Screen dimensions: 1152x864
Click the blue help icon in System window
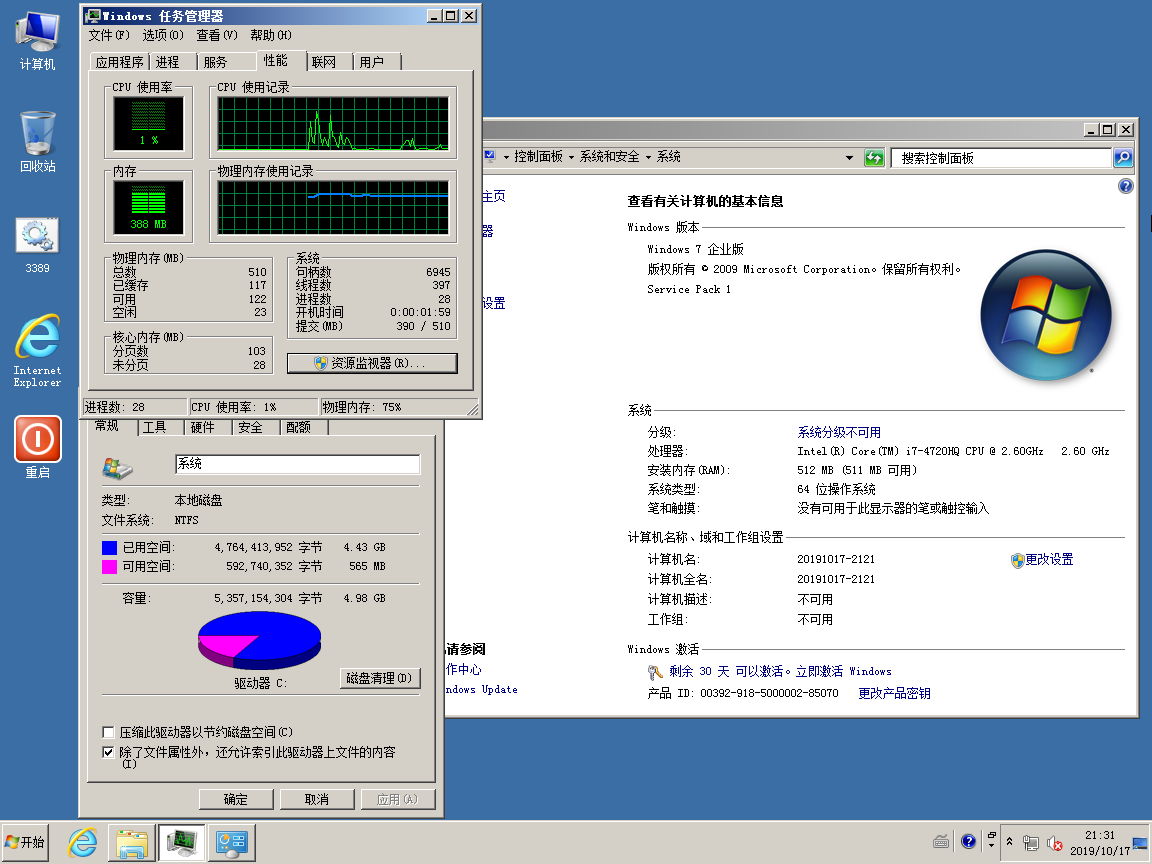[1126, 187]
